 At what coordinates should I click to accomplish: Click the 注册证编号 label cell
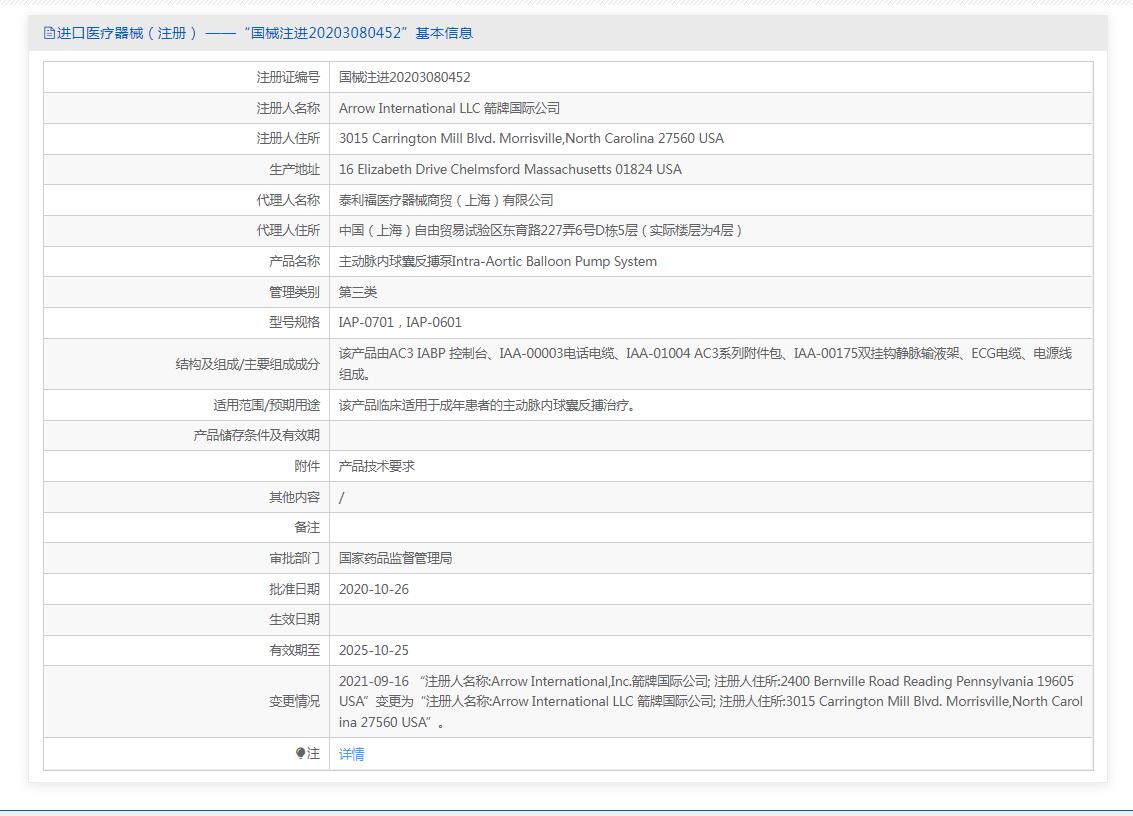[x=288, y=77]
